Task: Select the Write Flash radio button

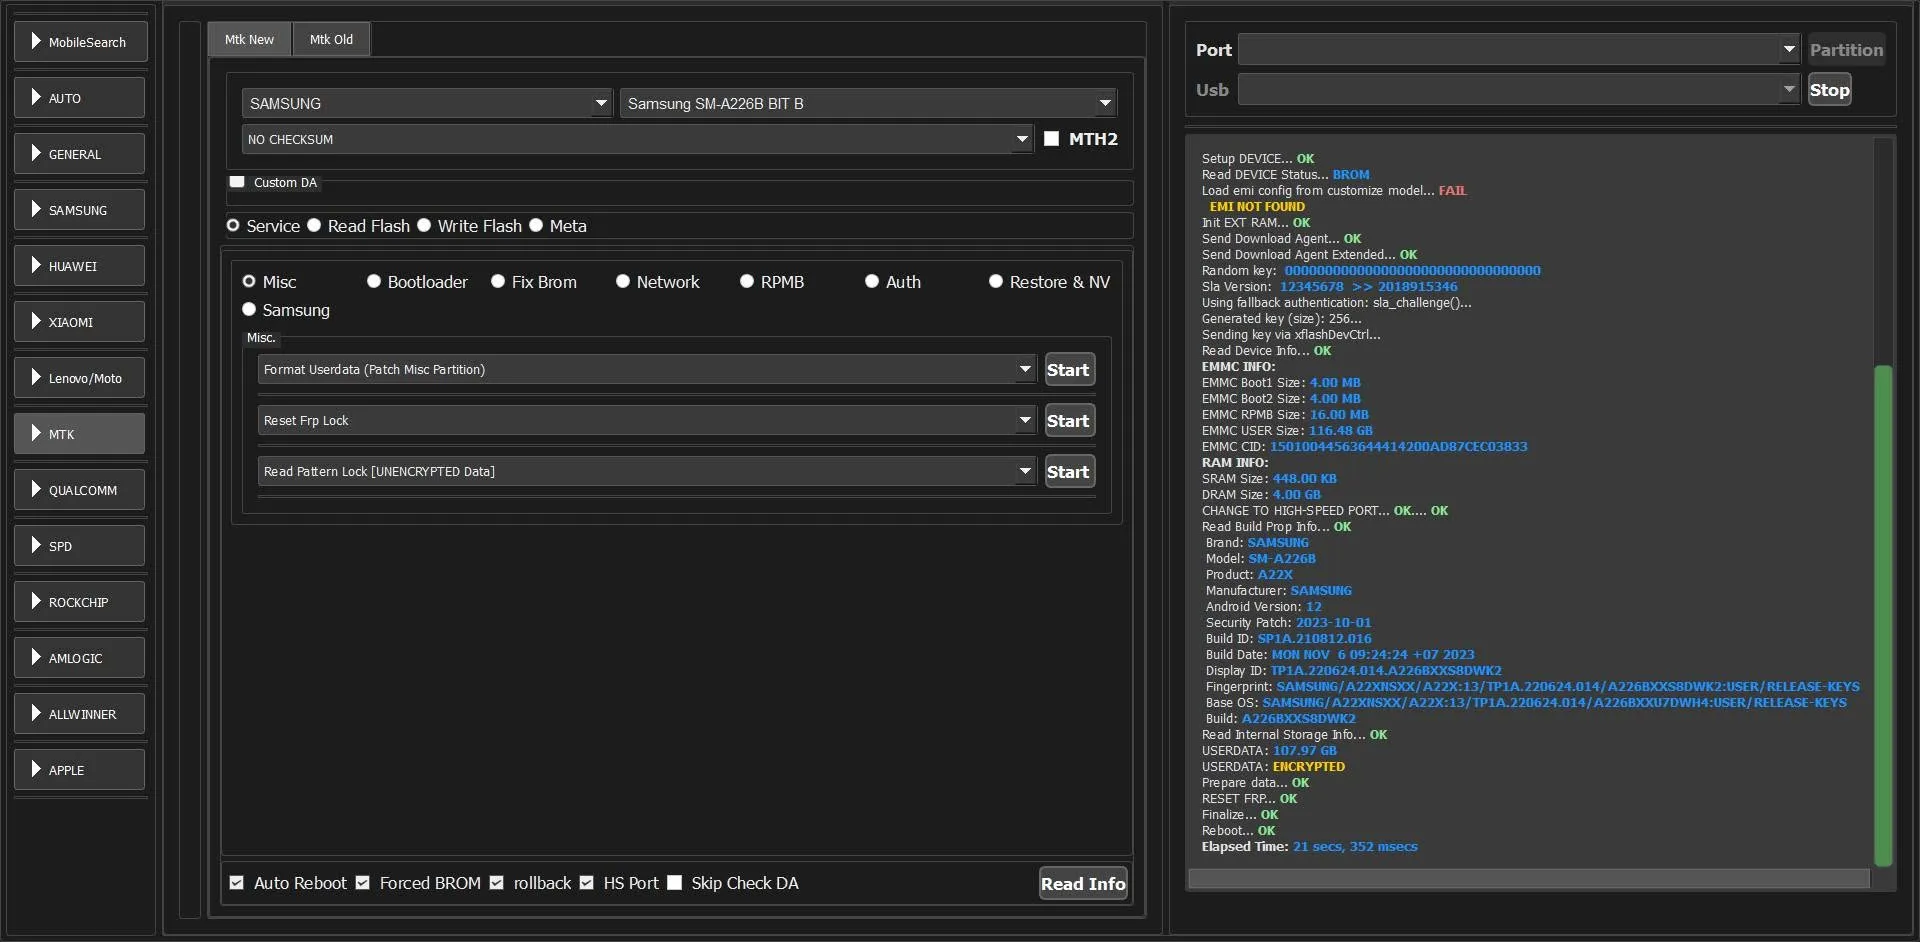Action: pyautogui.click(x=424, y=226)
